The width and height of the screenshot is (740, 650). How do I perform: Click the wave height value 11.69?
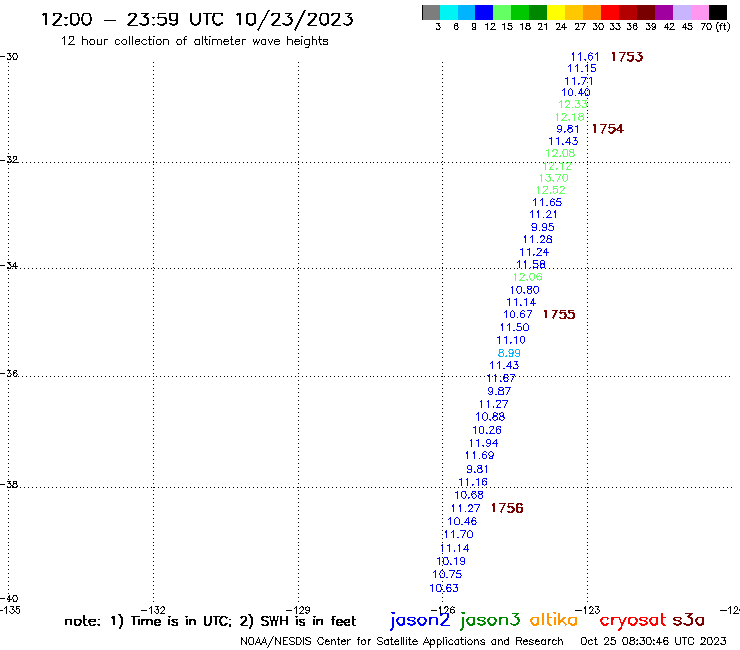pyautogui.click(x=480, y=456)
